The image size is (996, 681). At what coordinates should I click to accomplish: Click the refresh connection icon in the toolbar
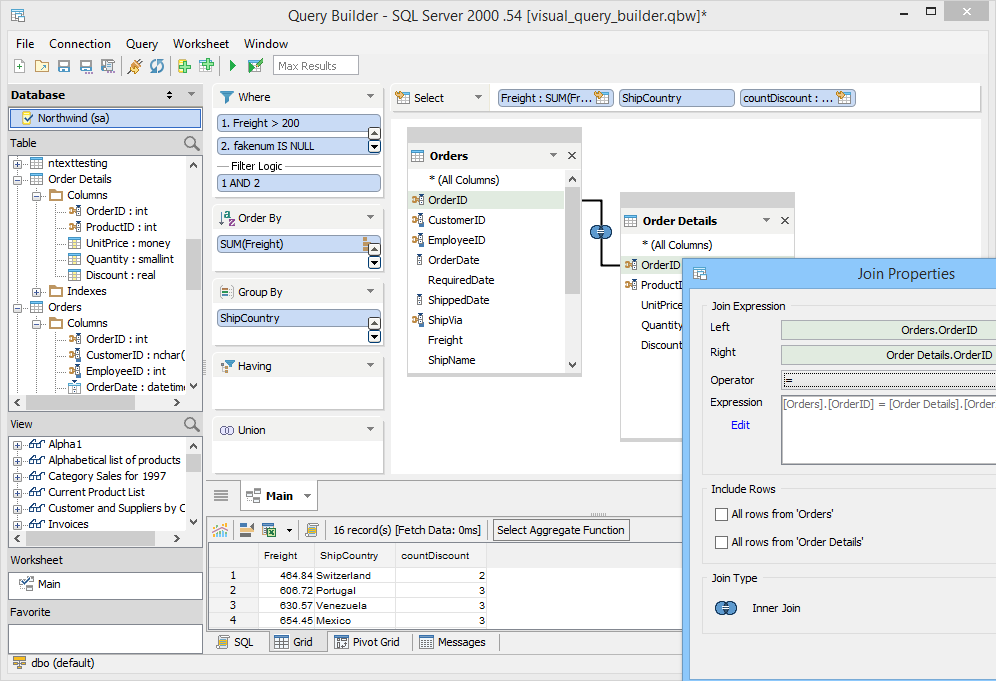click(157, 66)
